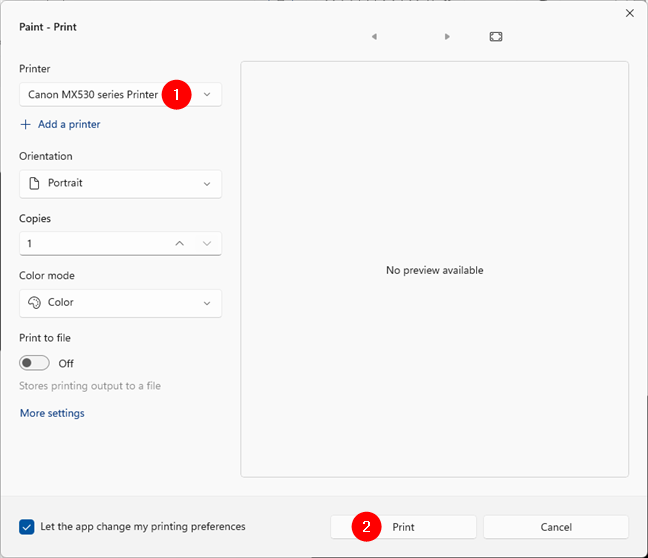Click the Color mode section label
Image resolution: width=648 pixels, height=558 pixels.
pos(47,276)
